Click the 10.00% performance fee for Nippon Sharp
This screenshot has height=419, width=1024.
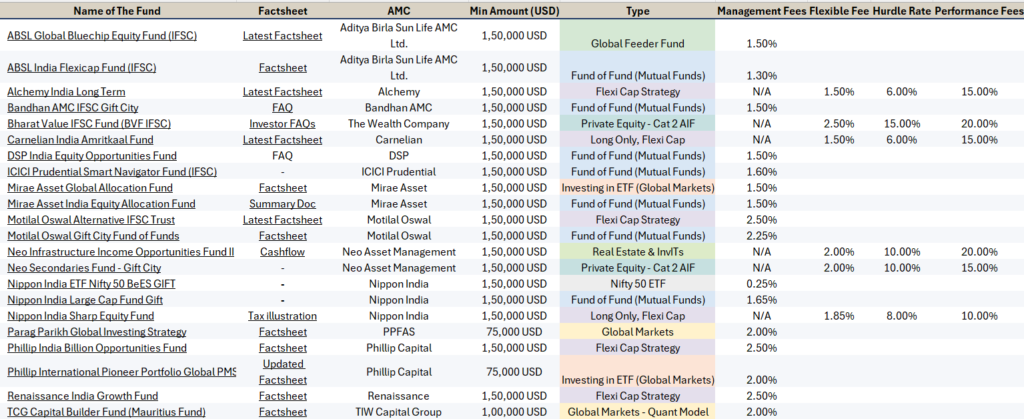pyautogui.click(x=979, y=316)
